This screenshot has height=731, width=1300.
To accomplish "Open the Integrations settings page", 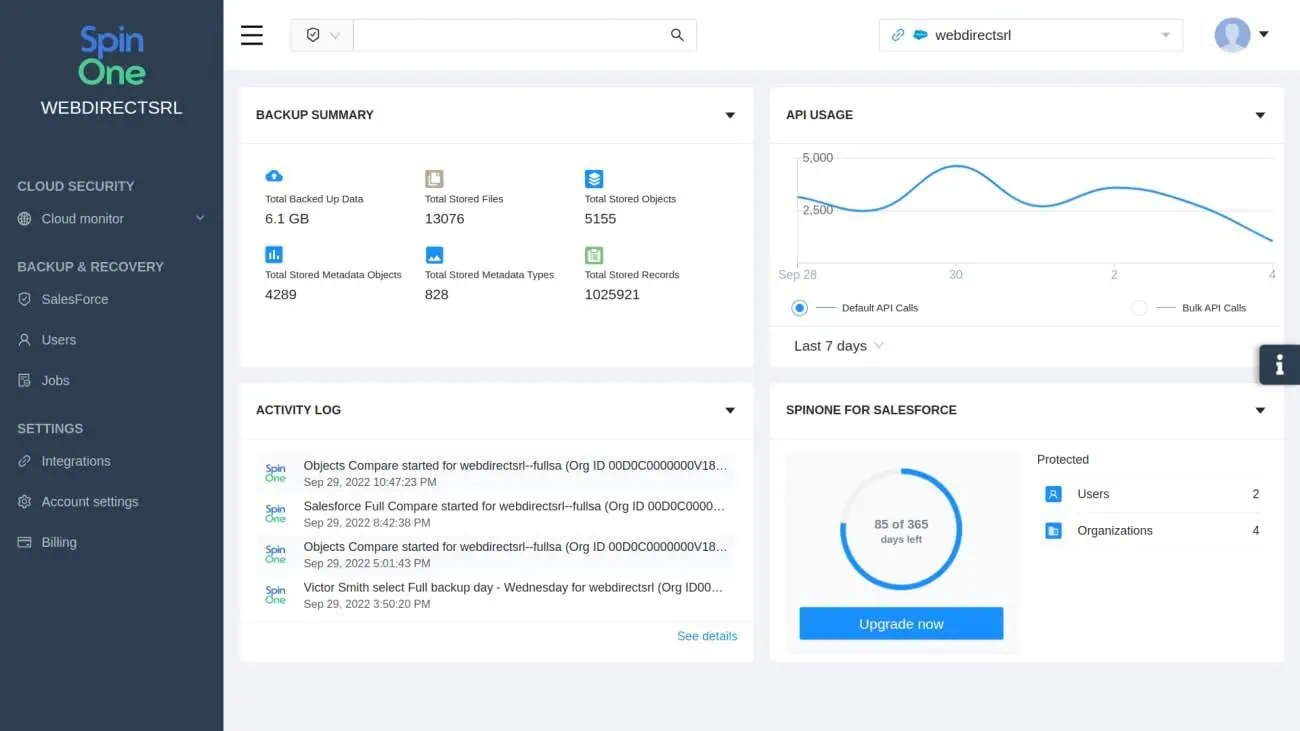I will tap(75, 461).
